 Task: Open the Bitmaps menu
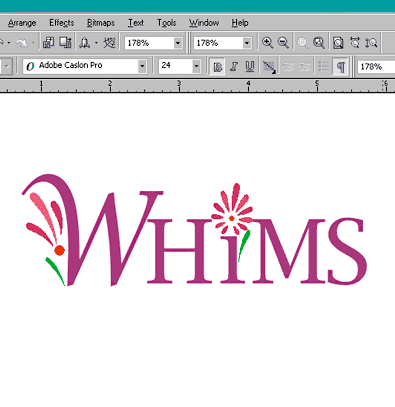101,23
